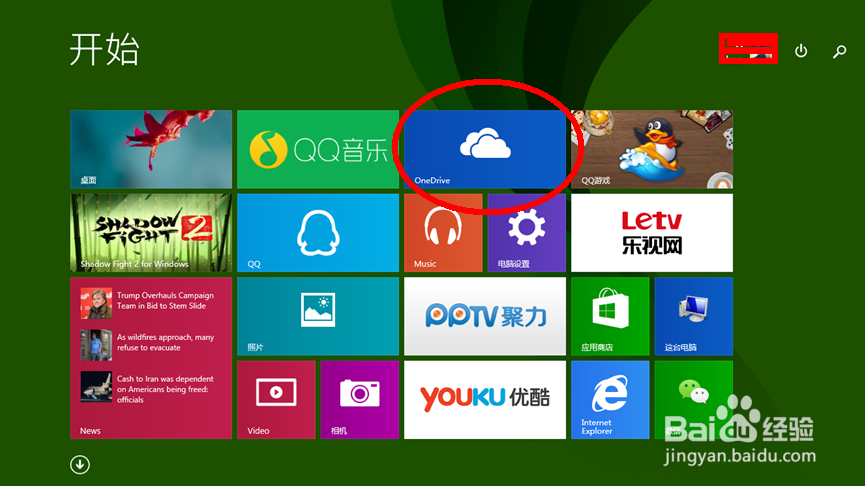Click the 'News' label on the News tile
This screenshot has width=865, height=486.
(90, 431)
